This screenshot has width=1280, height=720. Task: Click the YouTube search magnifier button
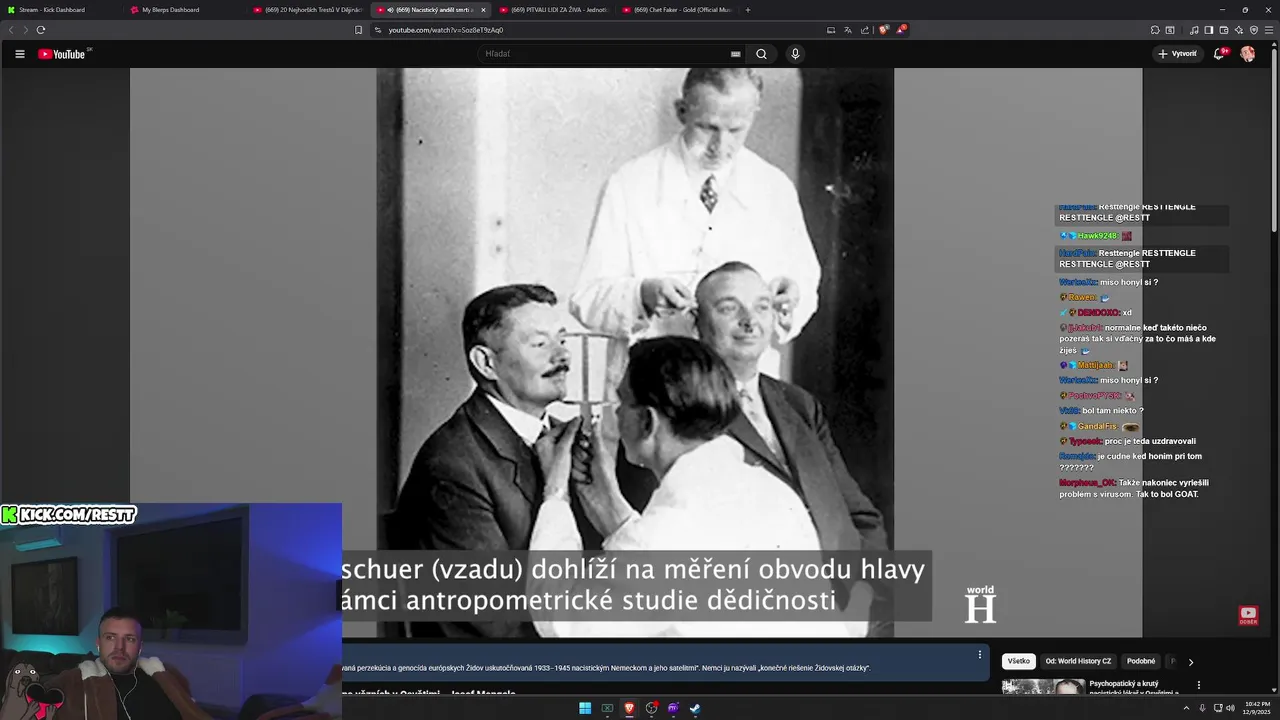761,54
